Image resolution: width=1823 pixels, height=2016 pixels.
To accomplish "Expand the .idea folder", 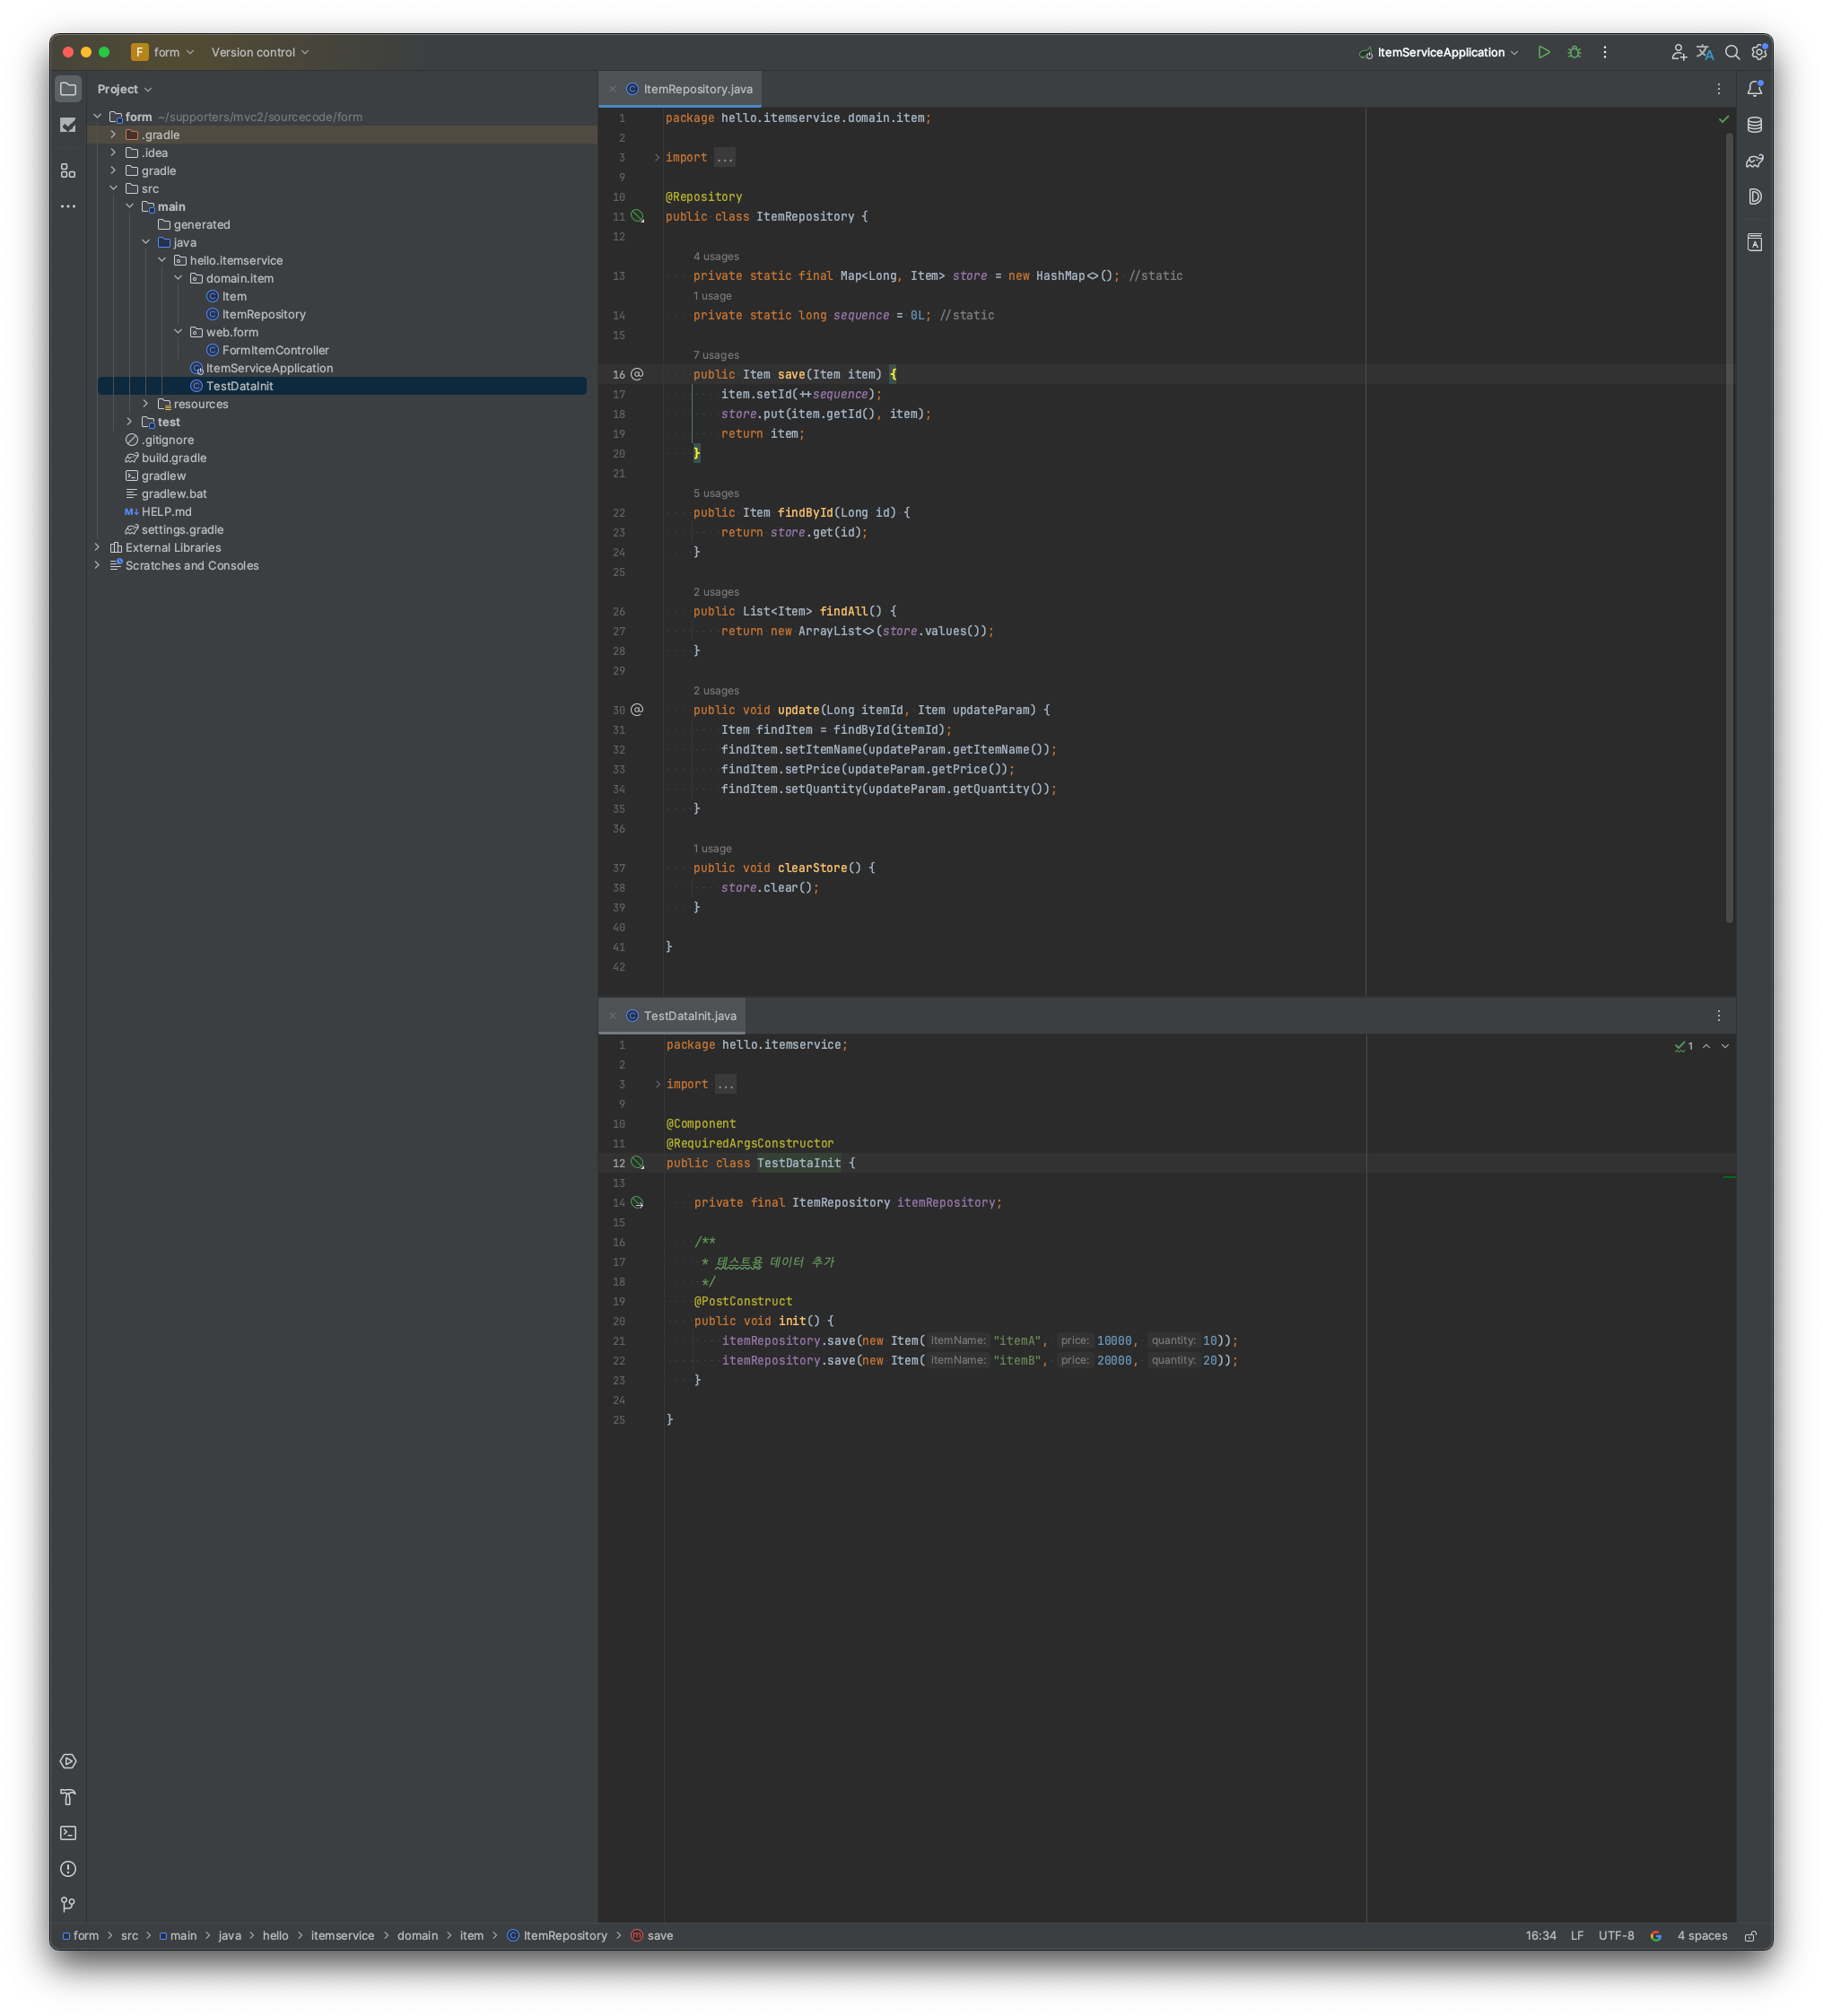I will click(113, 153).
